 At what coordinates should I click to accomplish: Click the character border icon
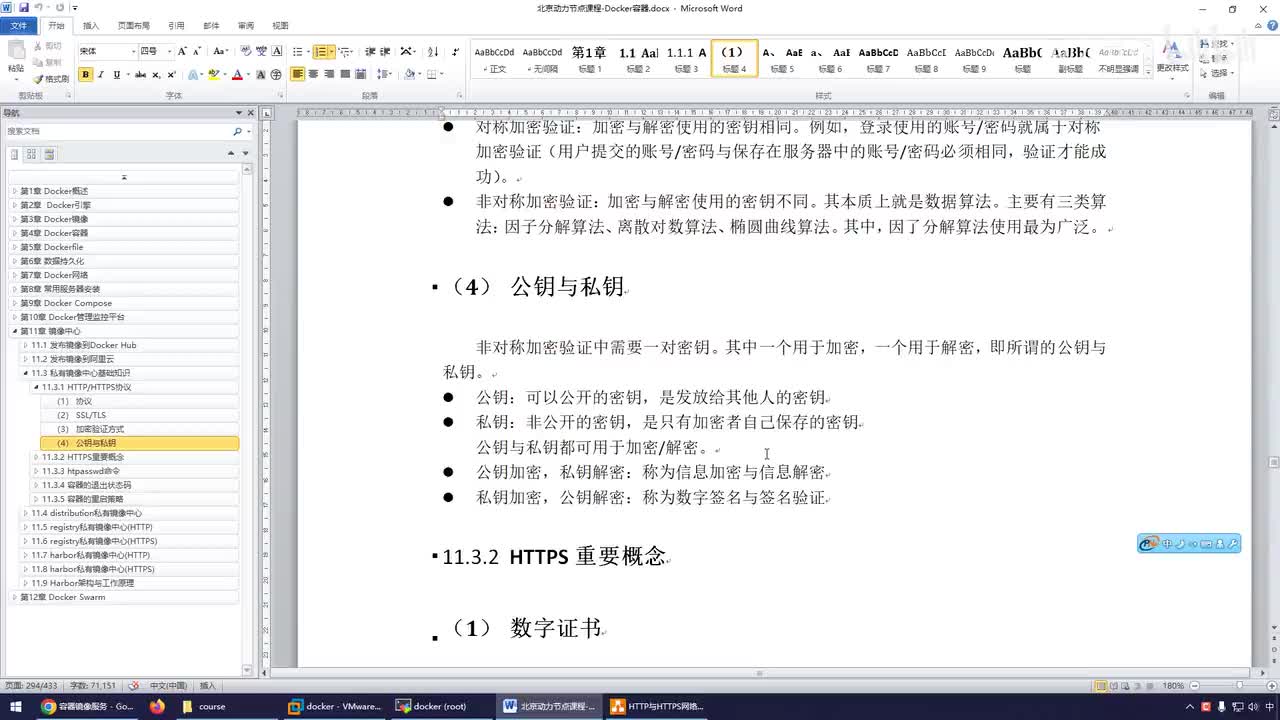(276, 51)
